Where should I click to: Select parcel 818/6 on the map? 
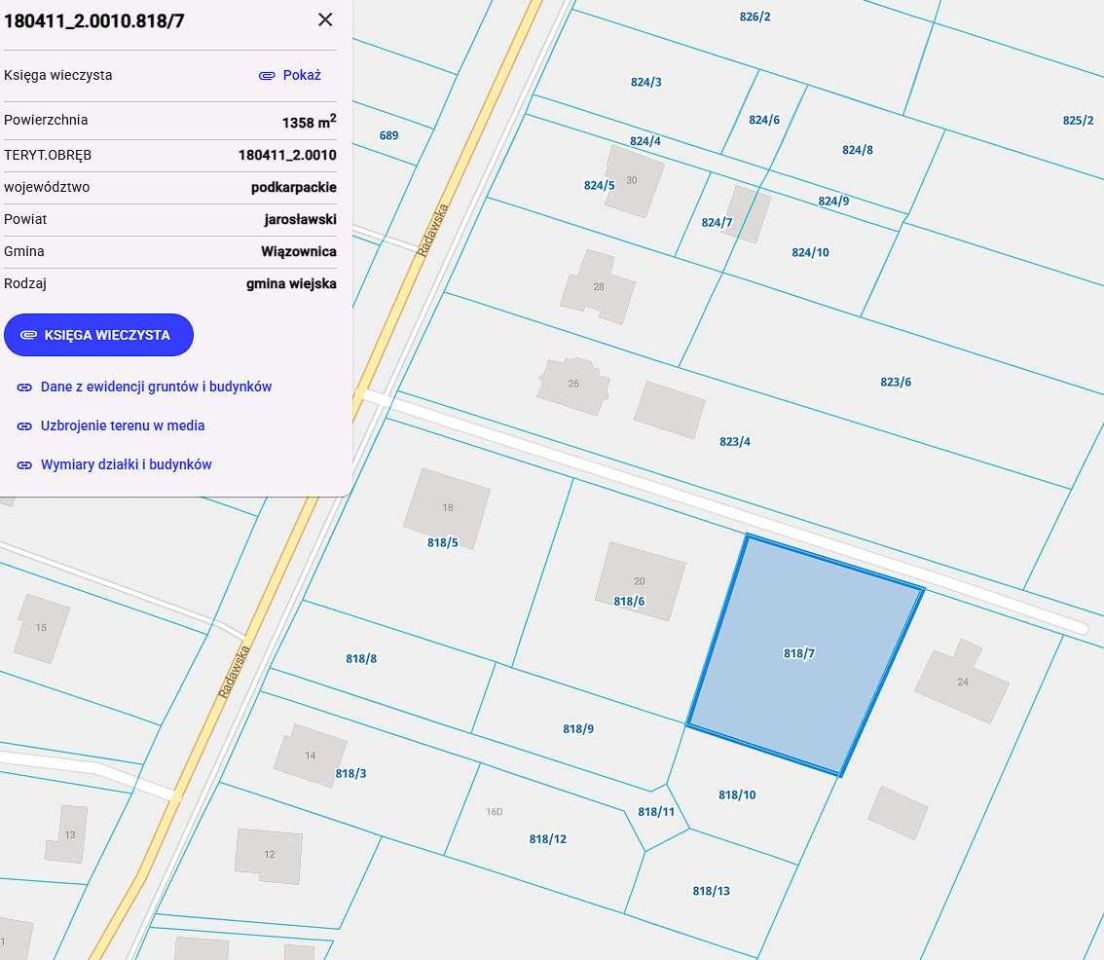point(629,601)
